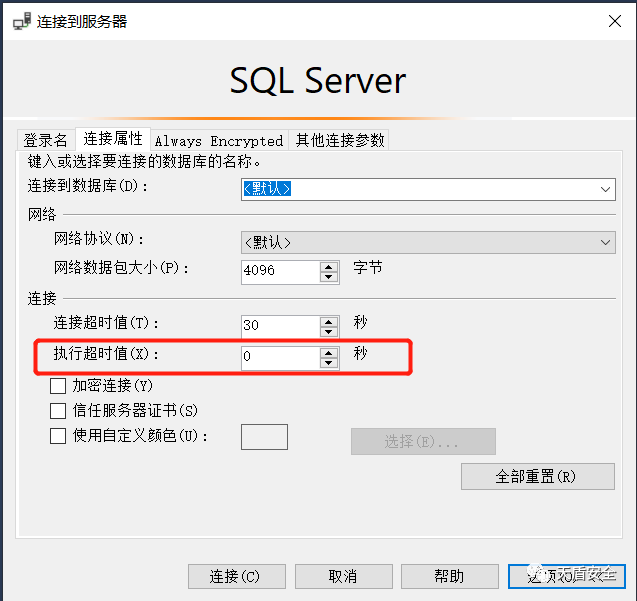The height and width of the screenshot is (601, 637).
Task: Increase execution timeout value with up arrow
Action: pos(329,352)
